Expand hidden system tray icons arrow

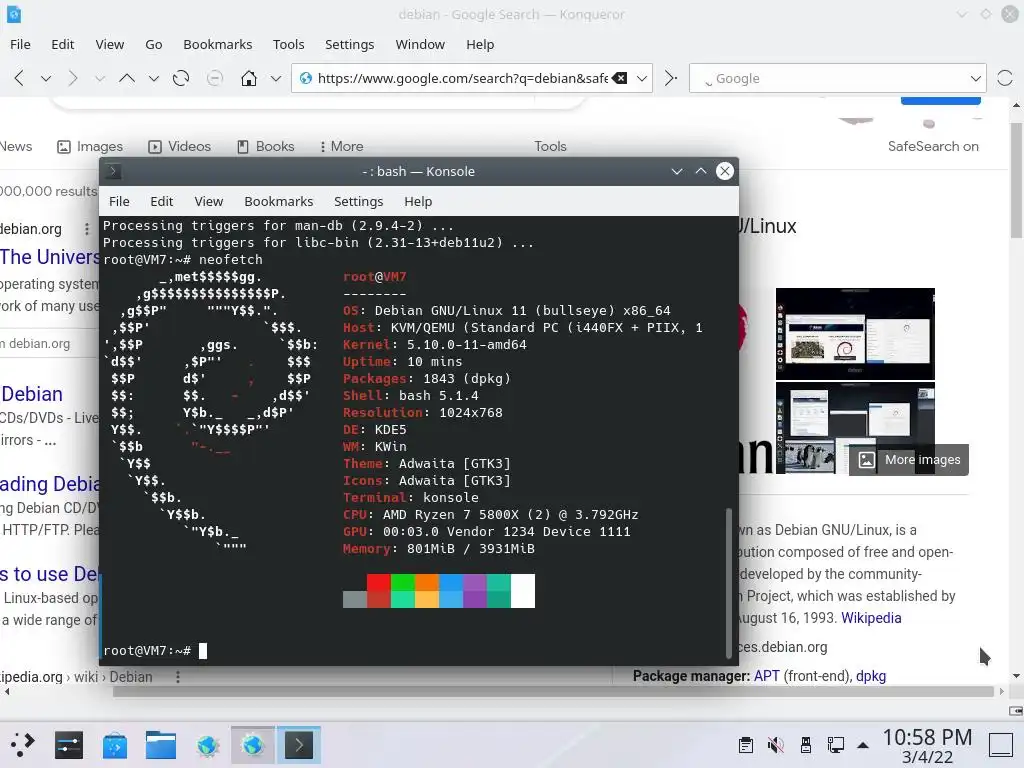point(863,745)
